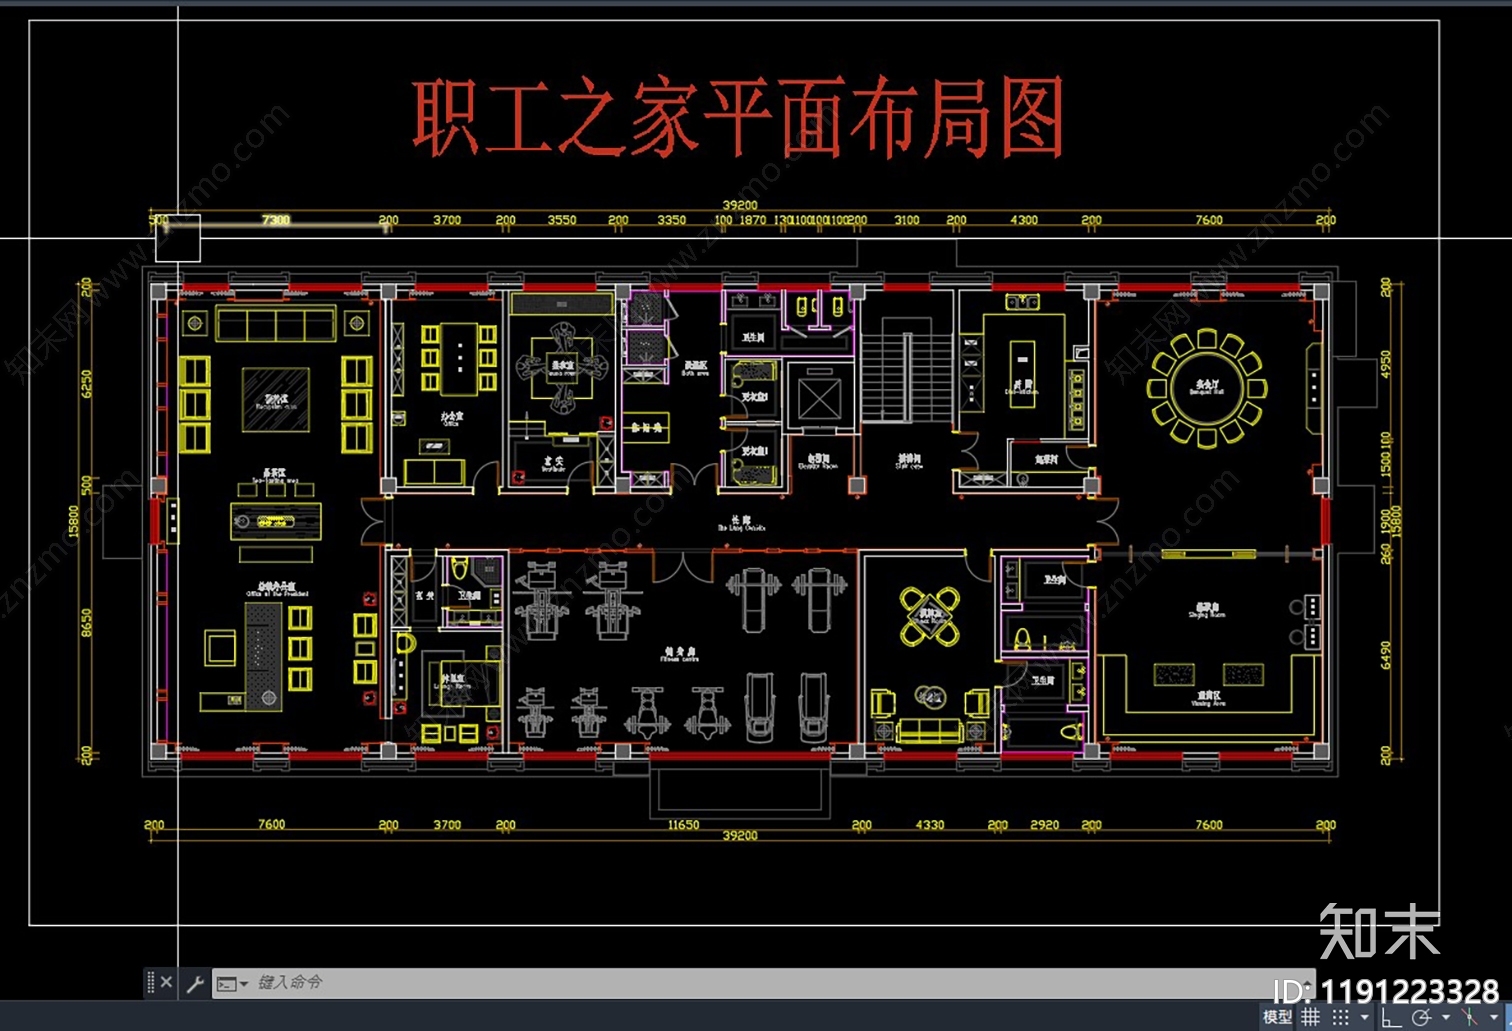This screenshot has width=1512, height=1031.
Task: Close the command line window
Action: point(167,983)
